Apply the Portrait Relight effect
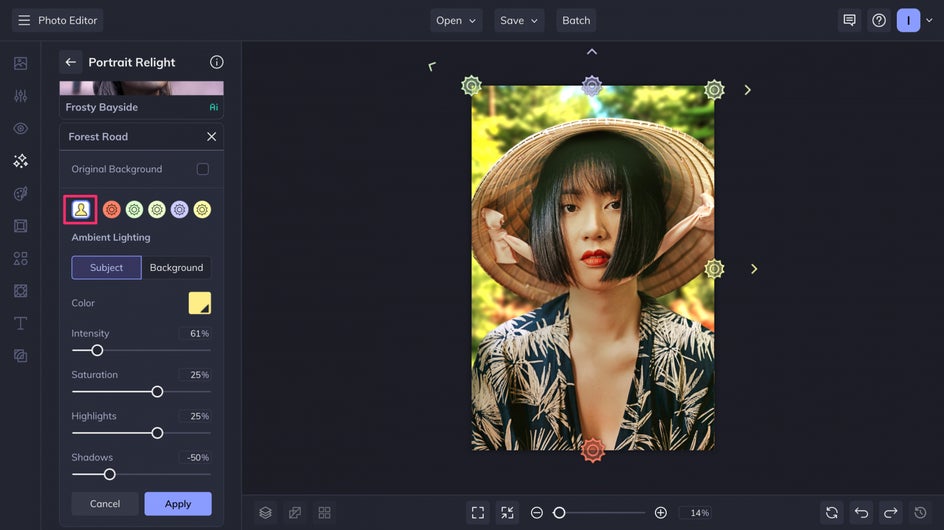Screen dimensions: 944x530 (x=178, y=504)
